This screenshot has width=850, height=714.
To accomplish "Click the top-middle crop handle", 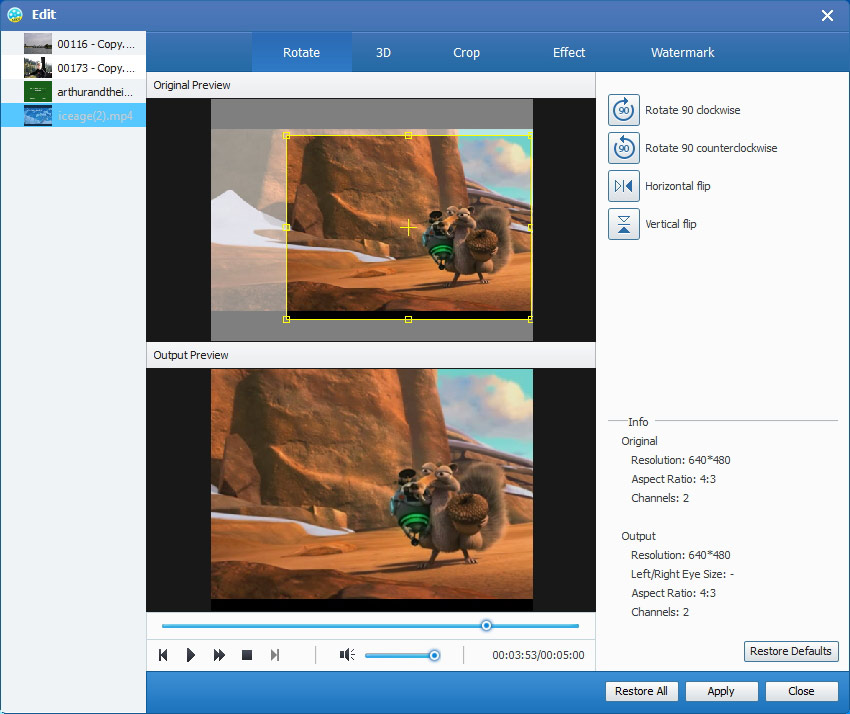I will [408, 136].
